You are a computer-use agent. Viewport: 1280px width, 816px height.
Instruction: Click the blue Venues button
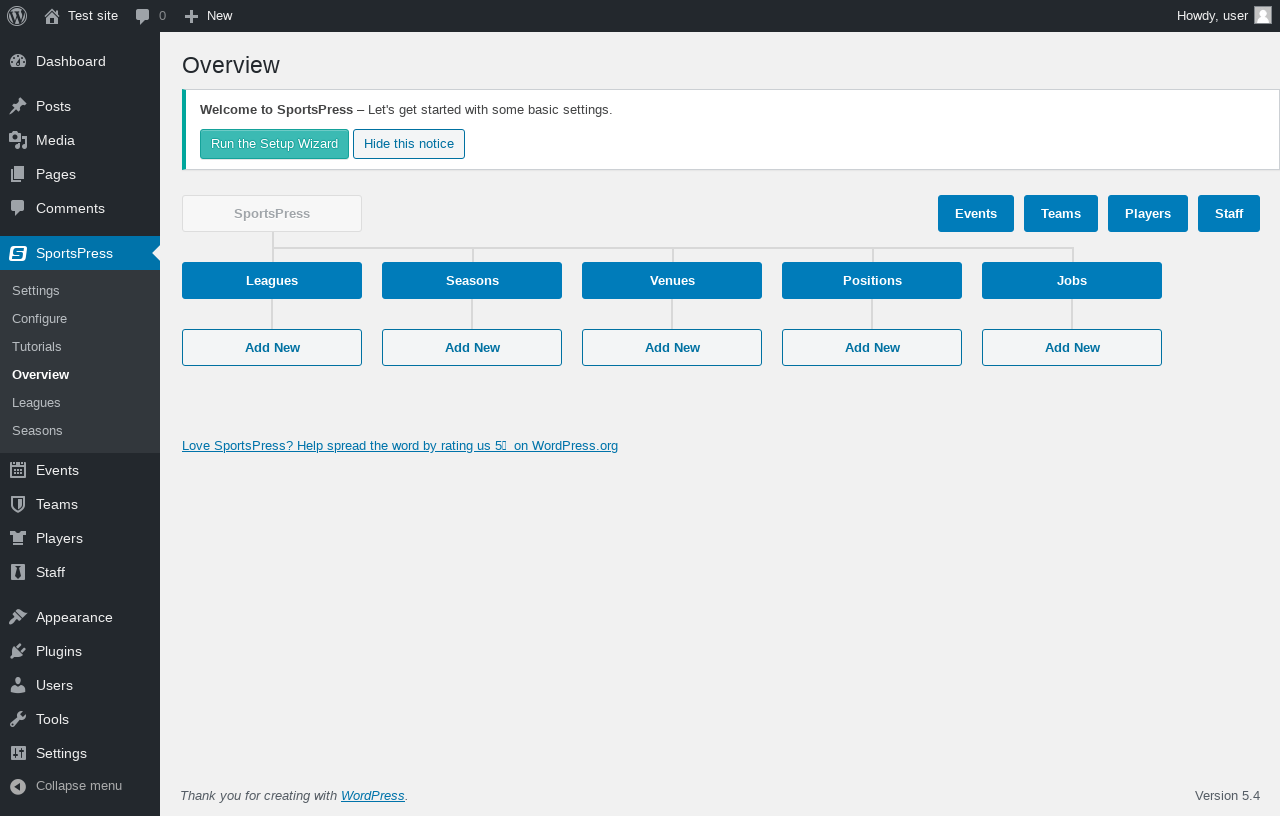(672, 280)
